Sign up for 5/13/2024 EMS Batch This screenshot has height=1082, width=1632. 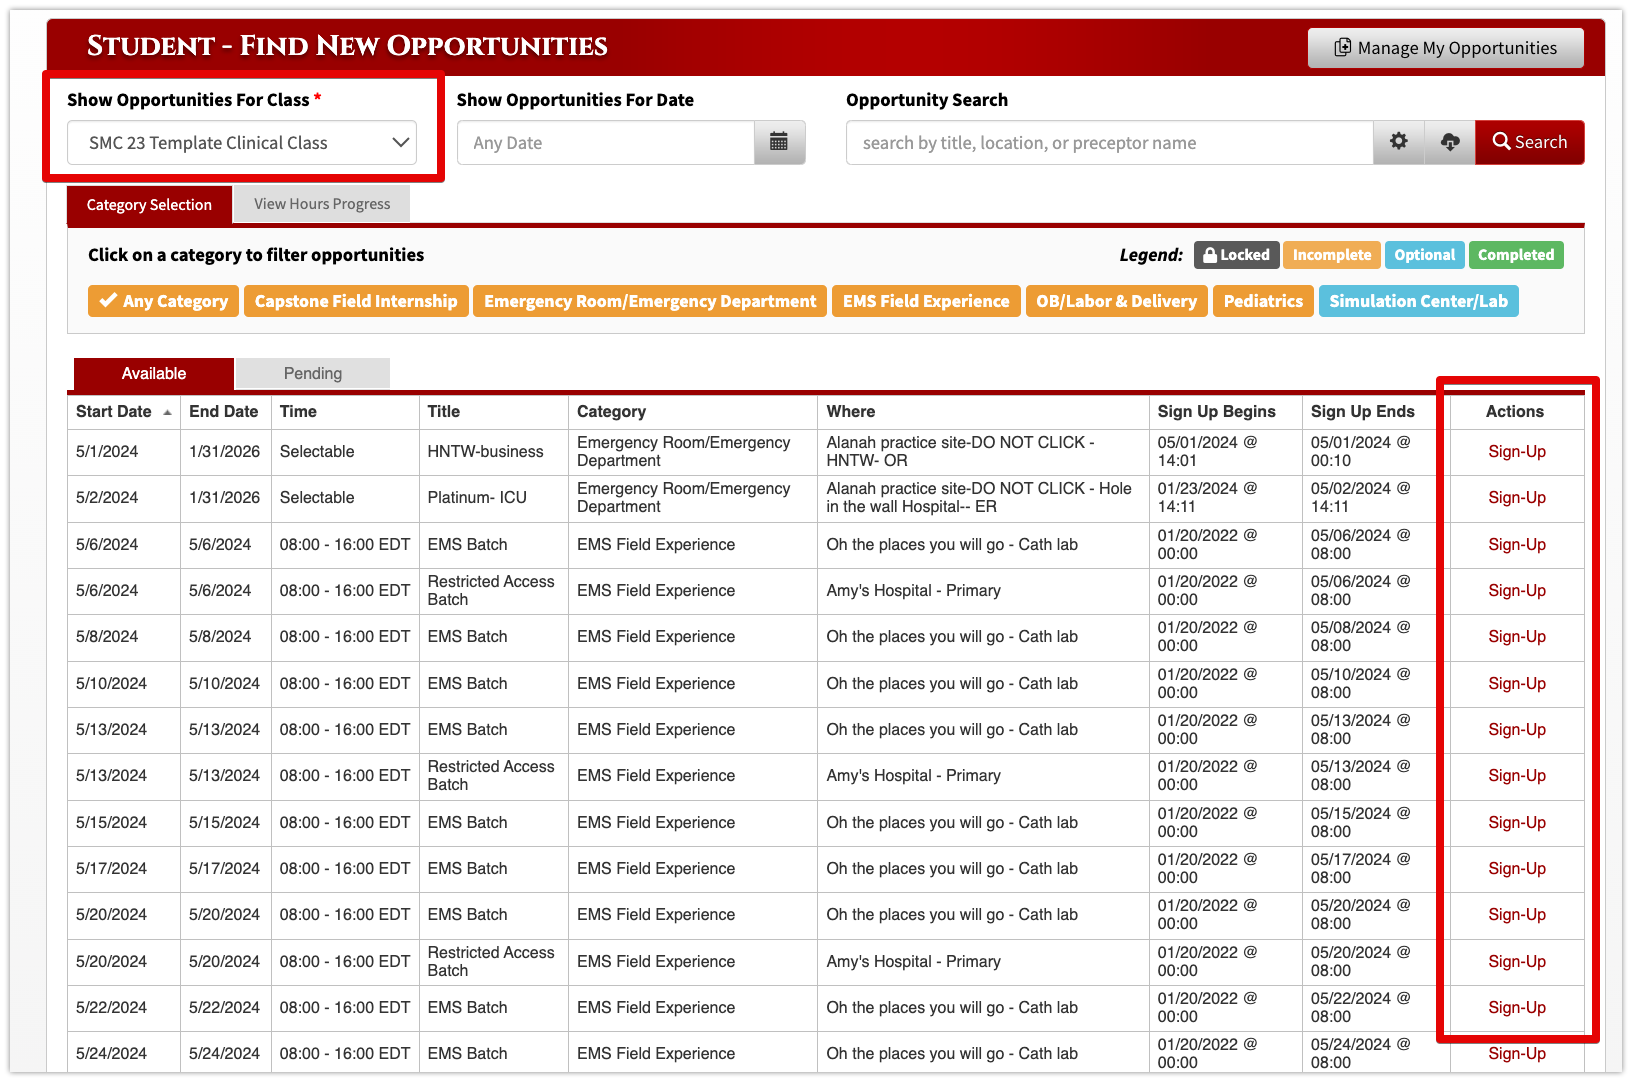point(1517,730)
